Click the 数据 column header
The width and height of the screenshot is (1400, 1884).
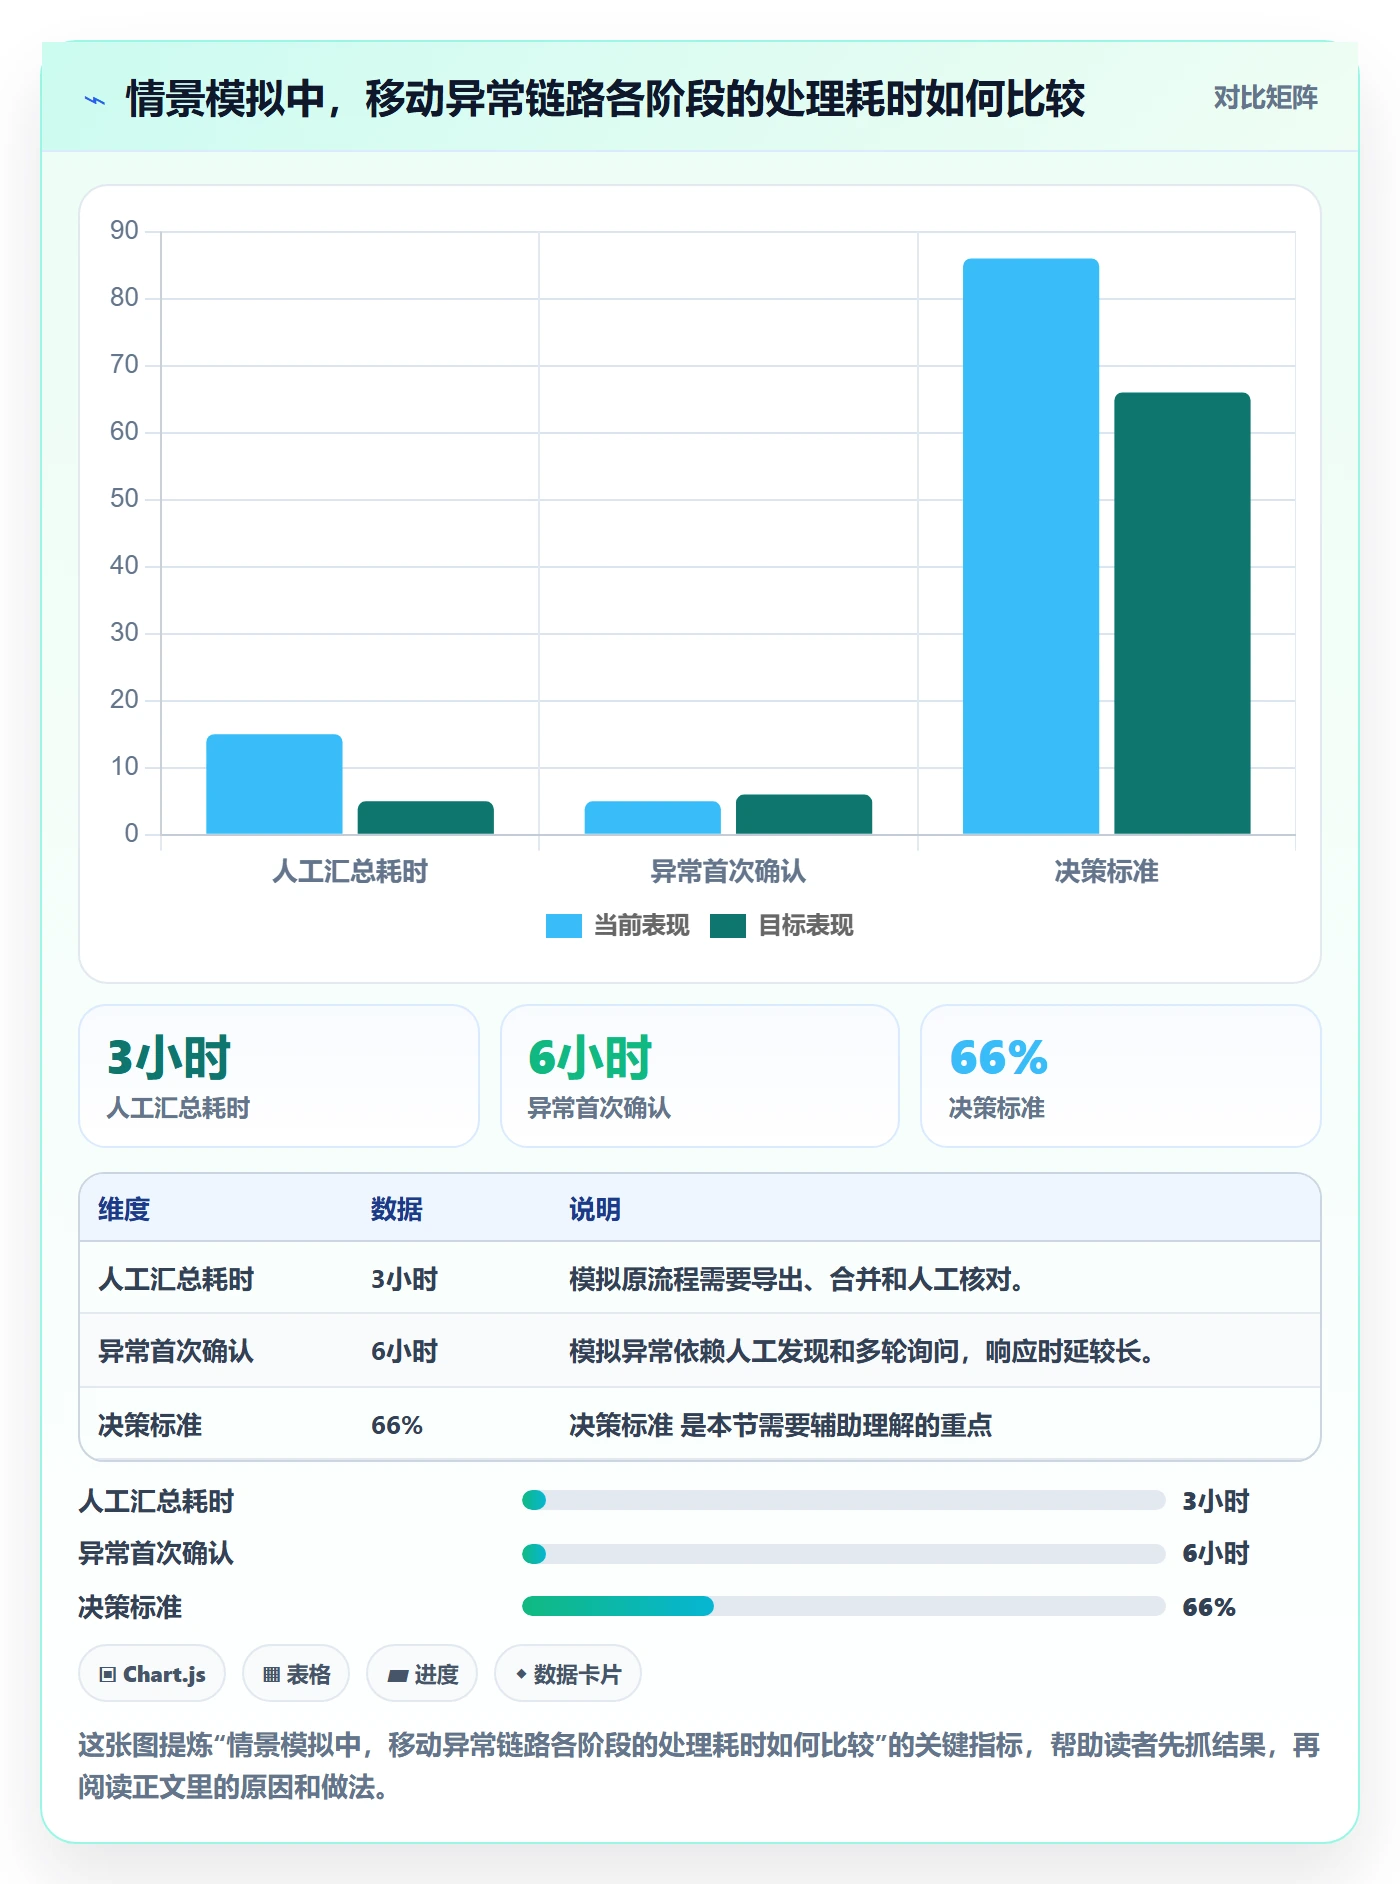pos(397,1209)
